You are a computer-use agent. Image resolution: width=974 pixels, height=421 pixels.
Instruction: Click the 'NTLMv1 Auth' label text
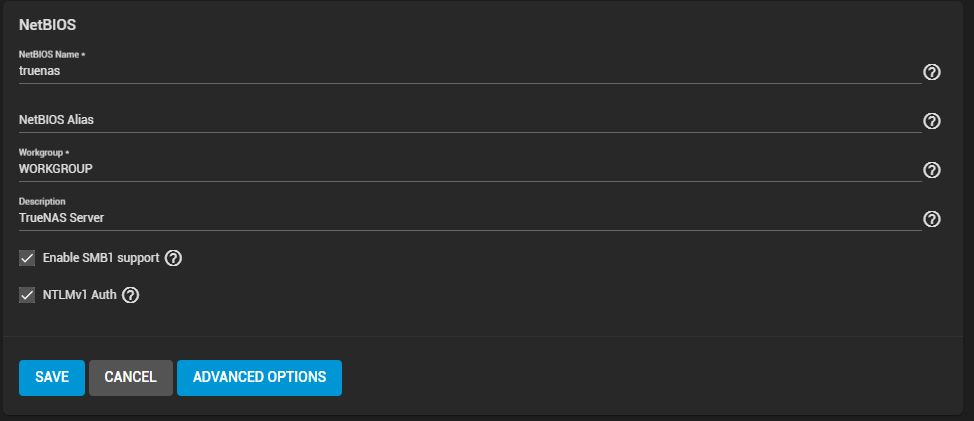(x=80, y=295)
